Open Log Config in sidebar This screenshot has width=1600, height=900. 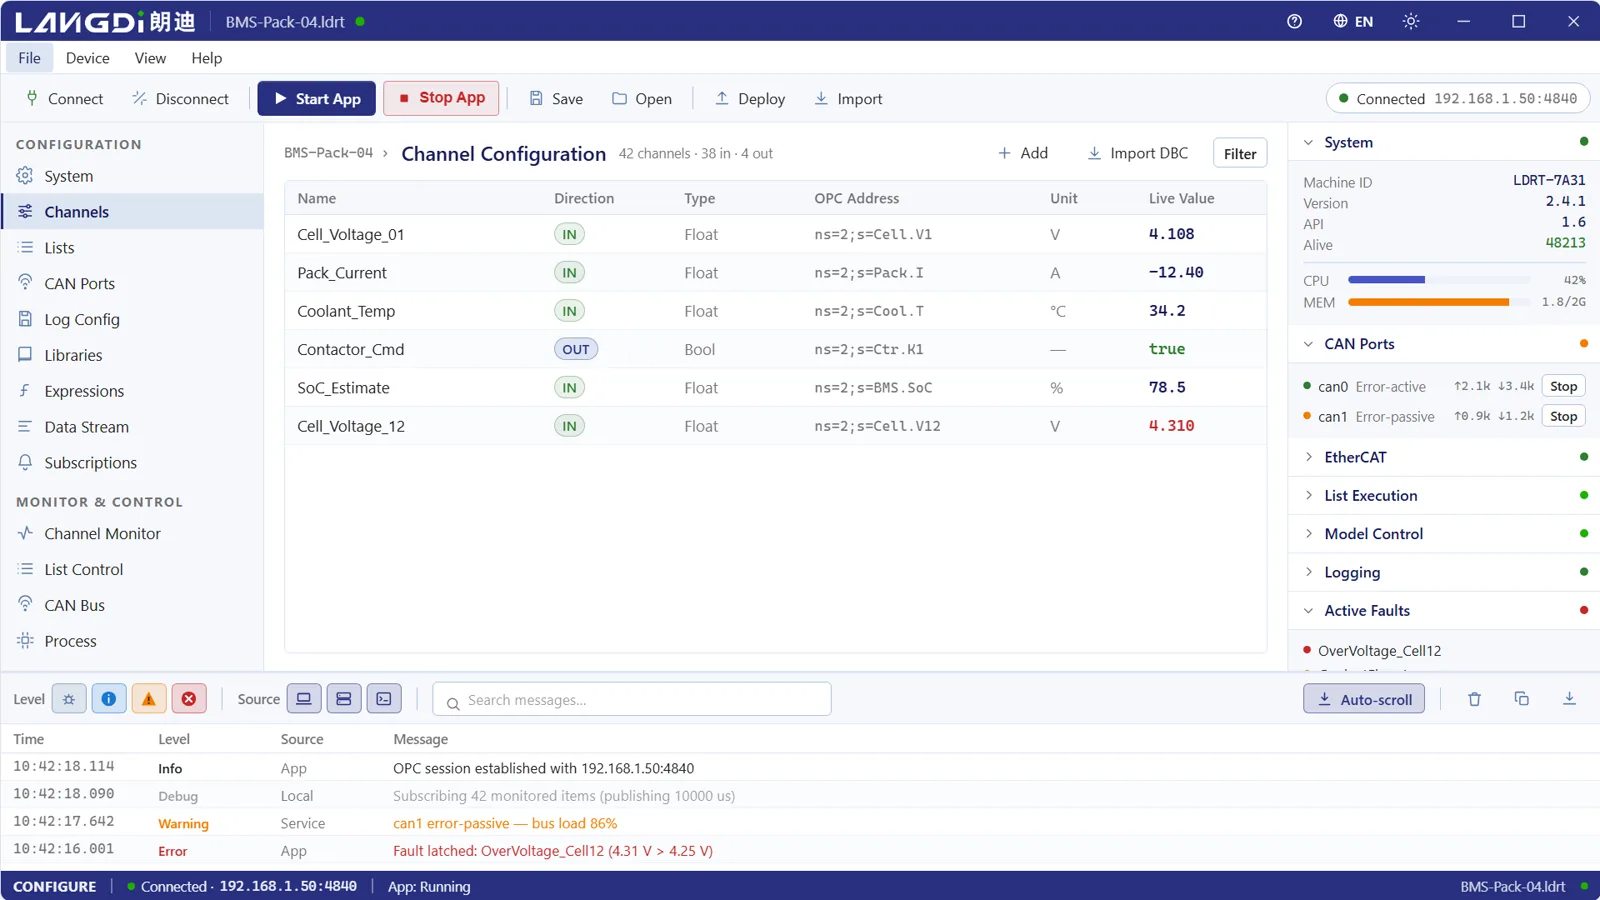pyautogui.click(x=132, y=320)
